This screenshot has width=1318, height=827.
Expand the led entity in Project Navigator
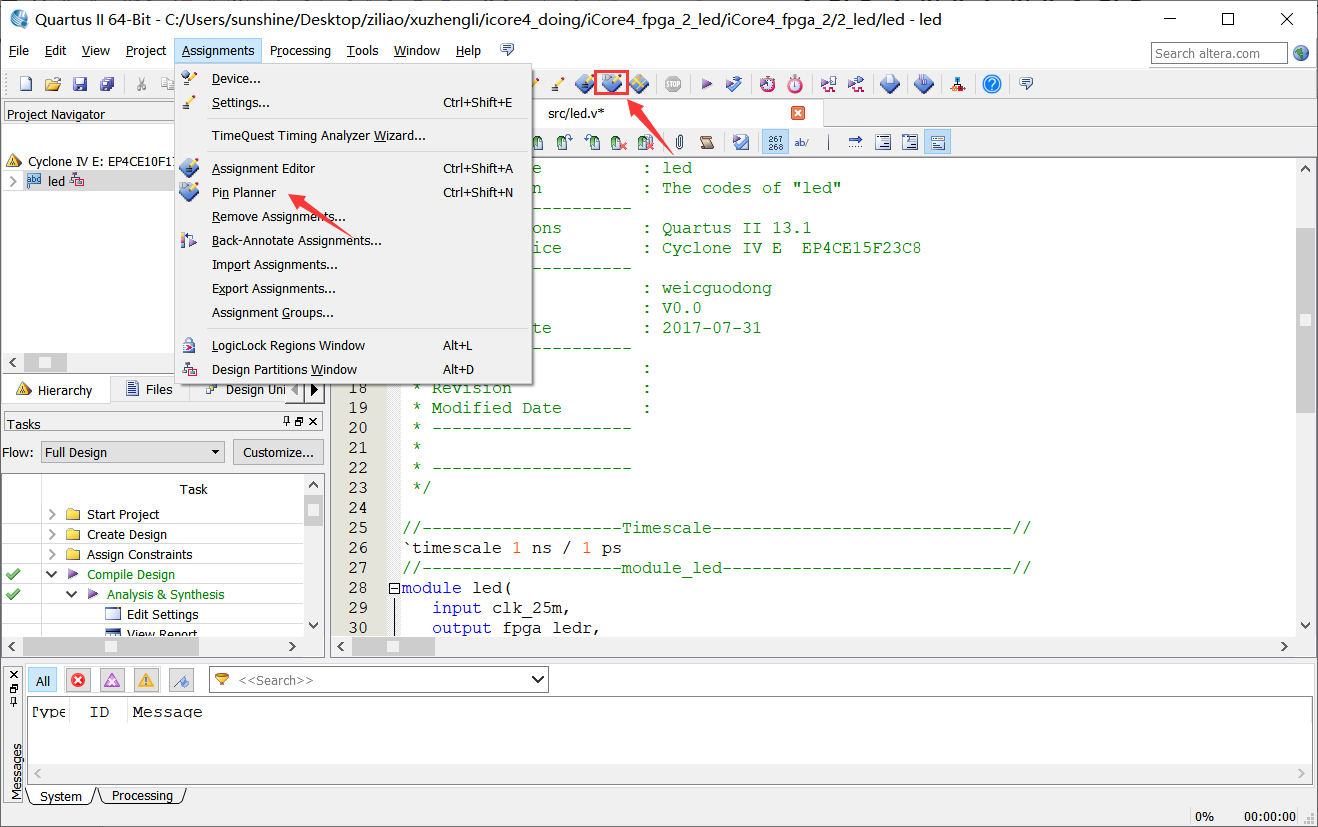[12, 181]
